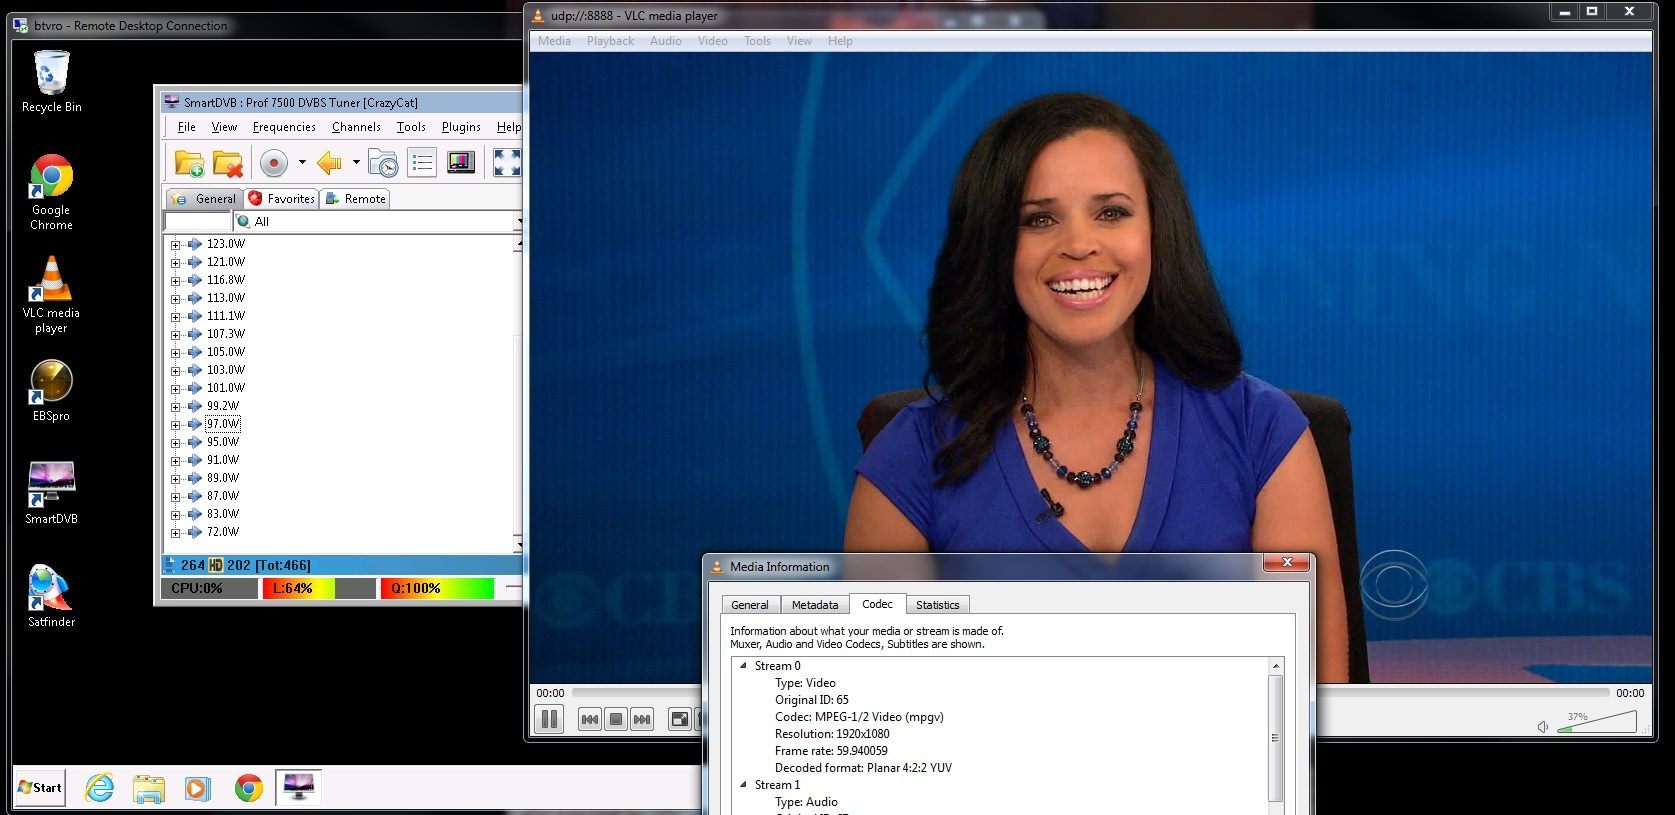Expand the 121.0W satellite node

(176, 262)
